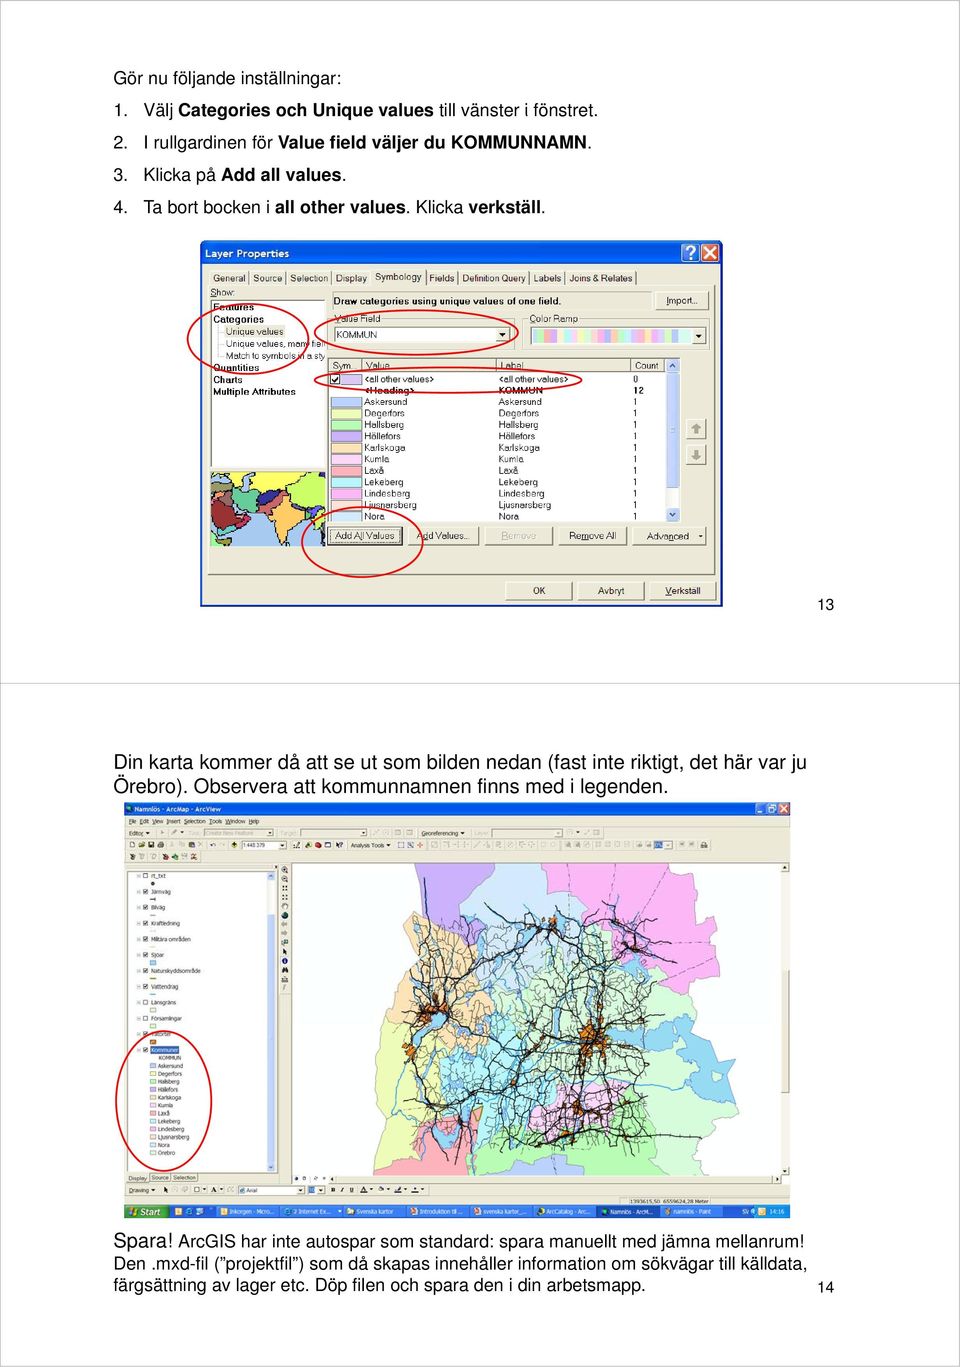Click the Import button
Image resolution: width=960 pixels, height=1367 pixels.
pos(682,301)
